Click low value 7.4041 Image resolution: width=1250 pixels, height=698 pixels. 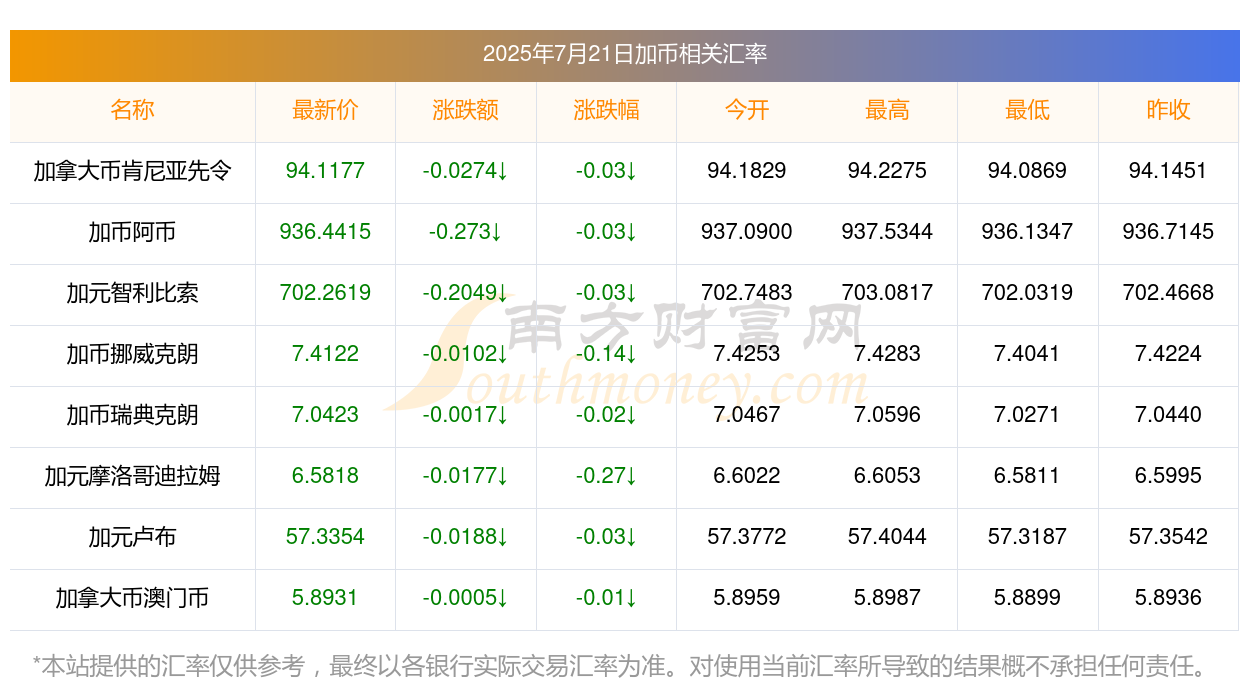pyautogui.click(x=1028, y=354)
